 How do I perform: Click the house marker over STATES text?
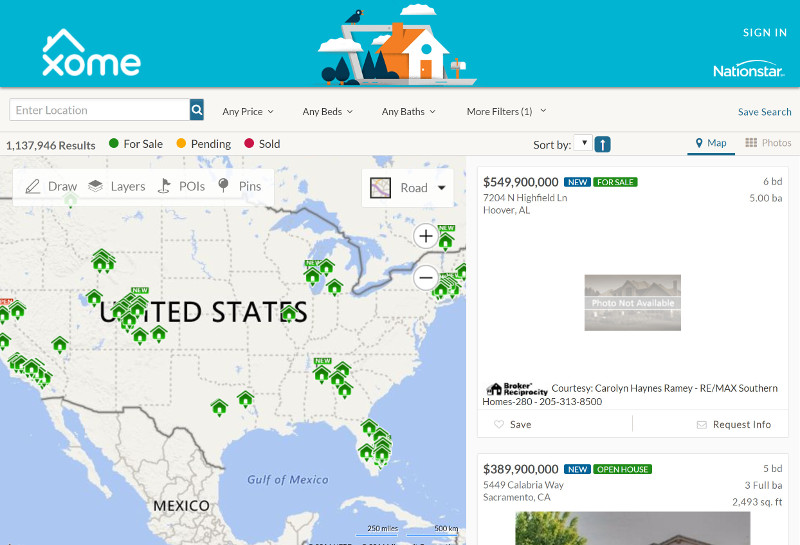point(289,312)
